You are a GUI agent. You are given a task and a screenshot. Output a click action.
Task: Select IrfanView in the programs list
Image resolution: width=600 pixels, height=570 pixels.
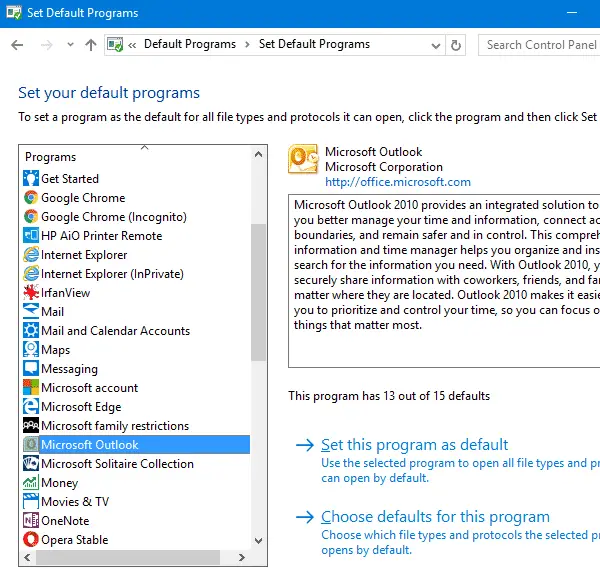(x=136, y=293)
